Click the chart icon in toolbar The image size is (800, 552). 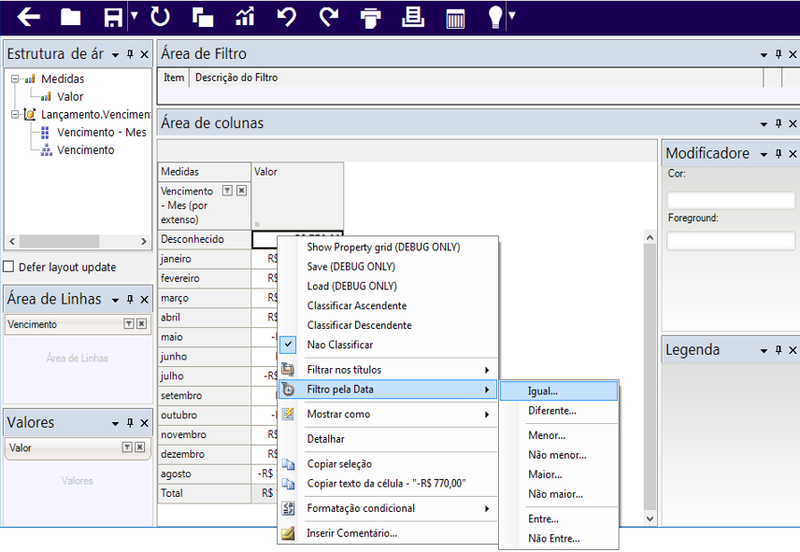click(x=245, y=17)
